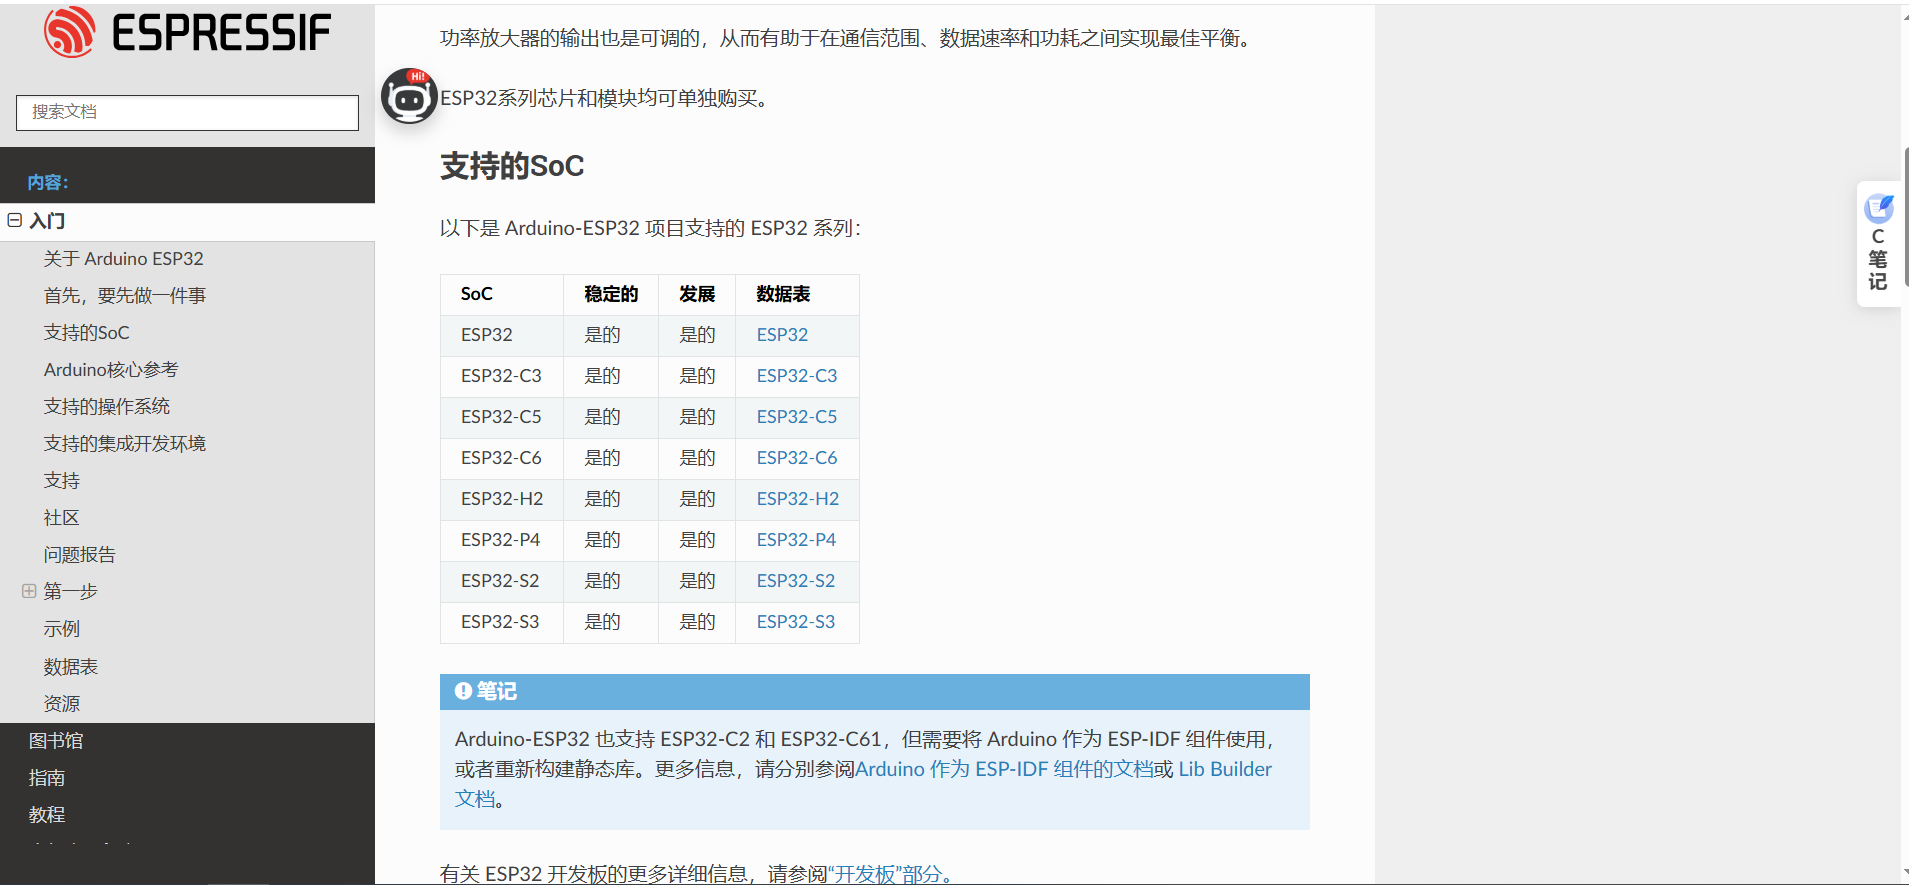1909x885 pixels.
Task: Open 数据表 sidebar entry
Action: click(x=71, y=667)
